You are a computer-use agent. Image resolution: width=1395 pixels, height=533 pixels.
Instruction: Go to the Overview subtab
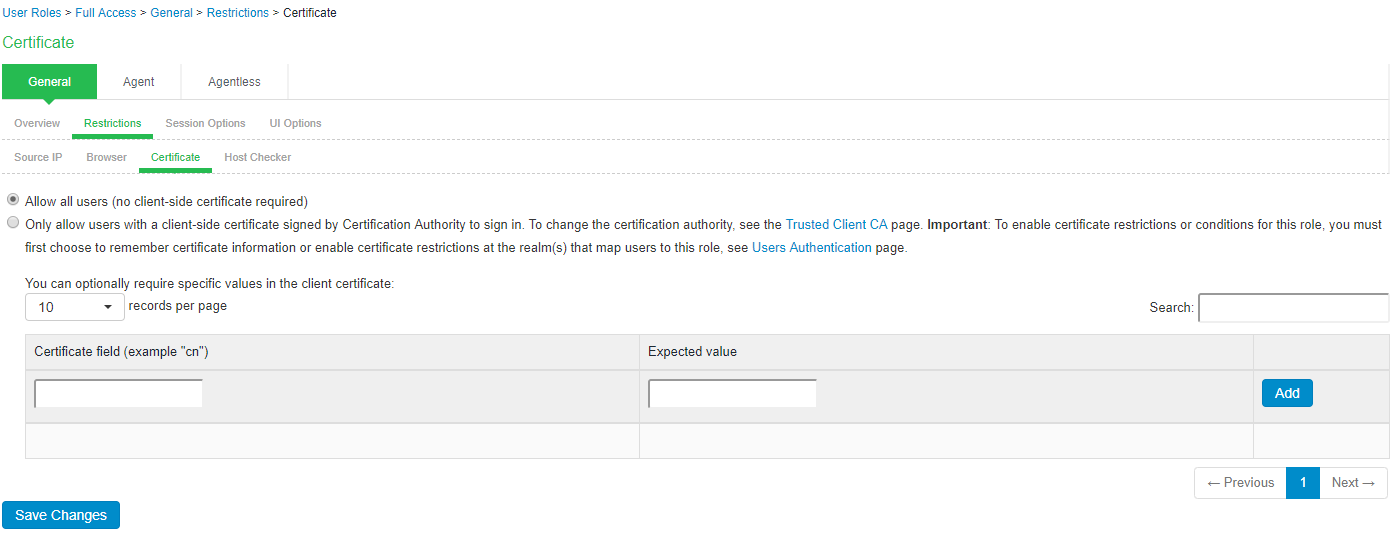point(37,123)
